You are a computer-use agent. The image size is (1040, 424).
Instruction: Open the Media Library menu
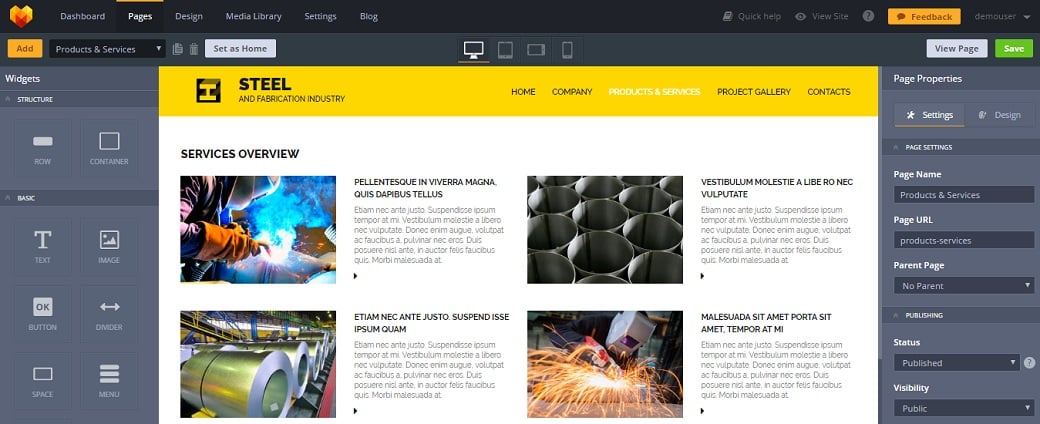click(251, 16)
